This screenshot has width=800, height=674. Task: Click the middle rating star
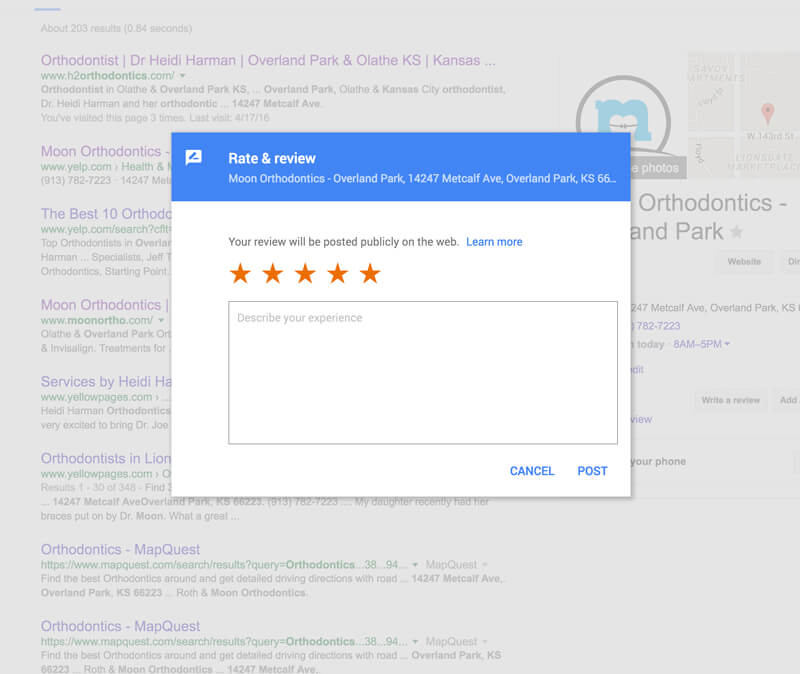306,272
